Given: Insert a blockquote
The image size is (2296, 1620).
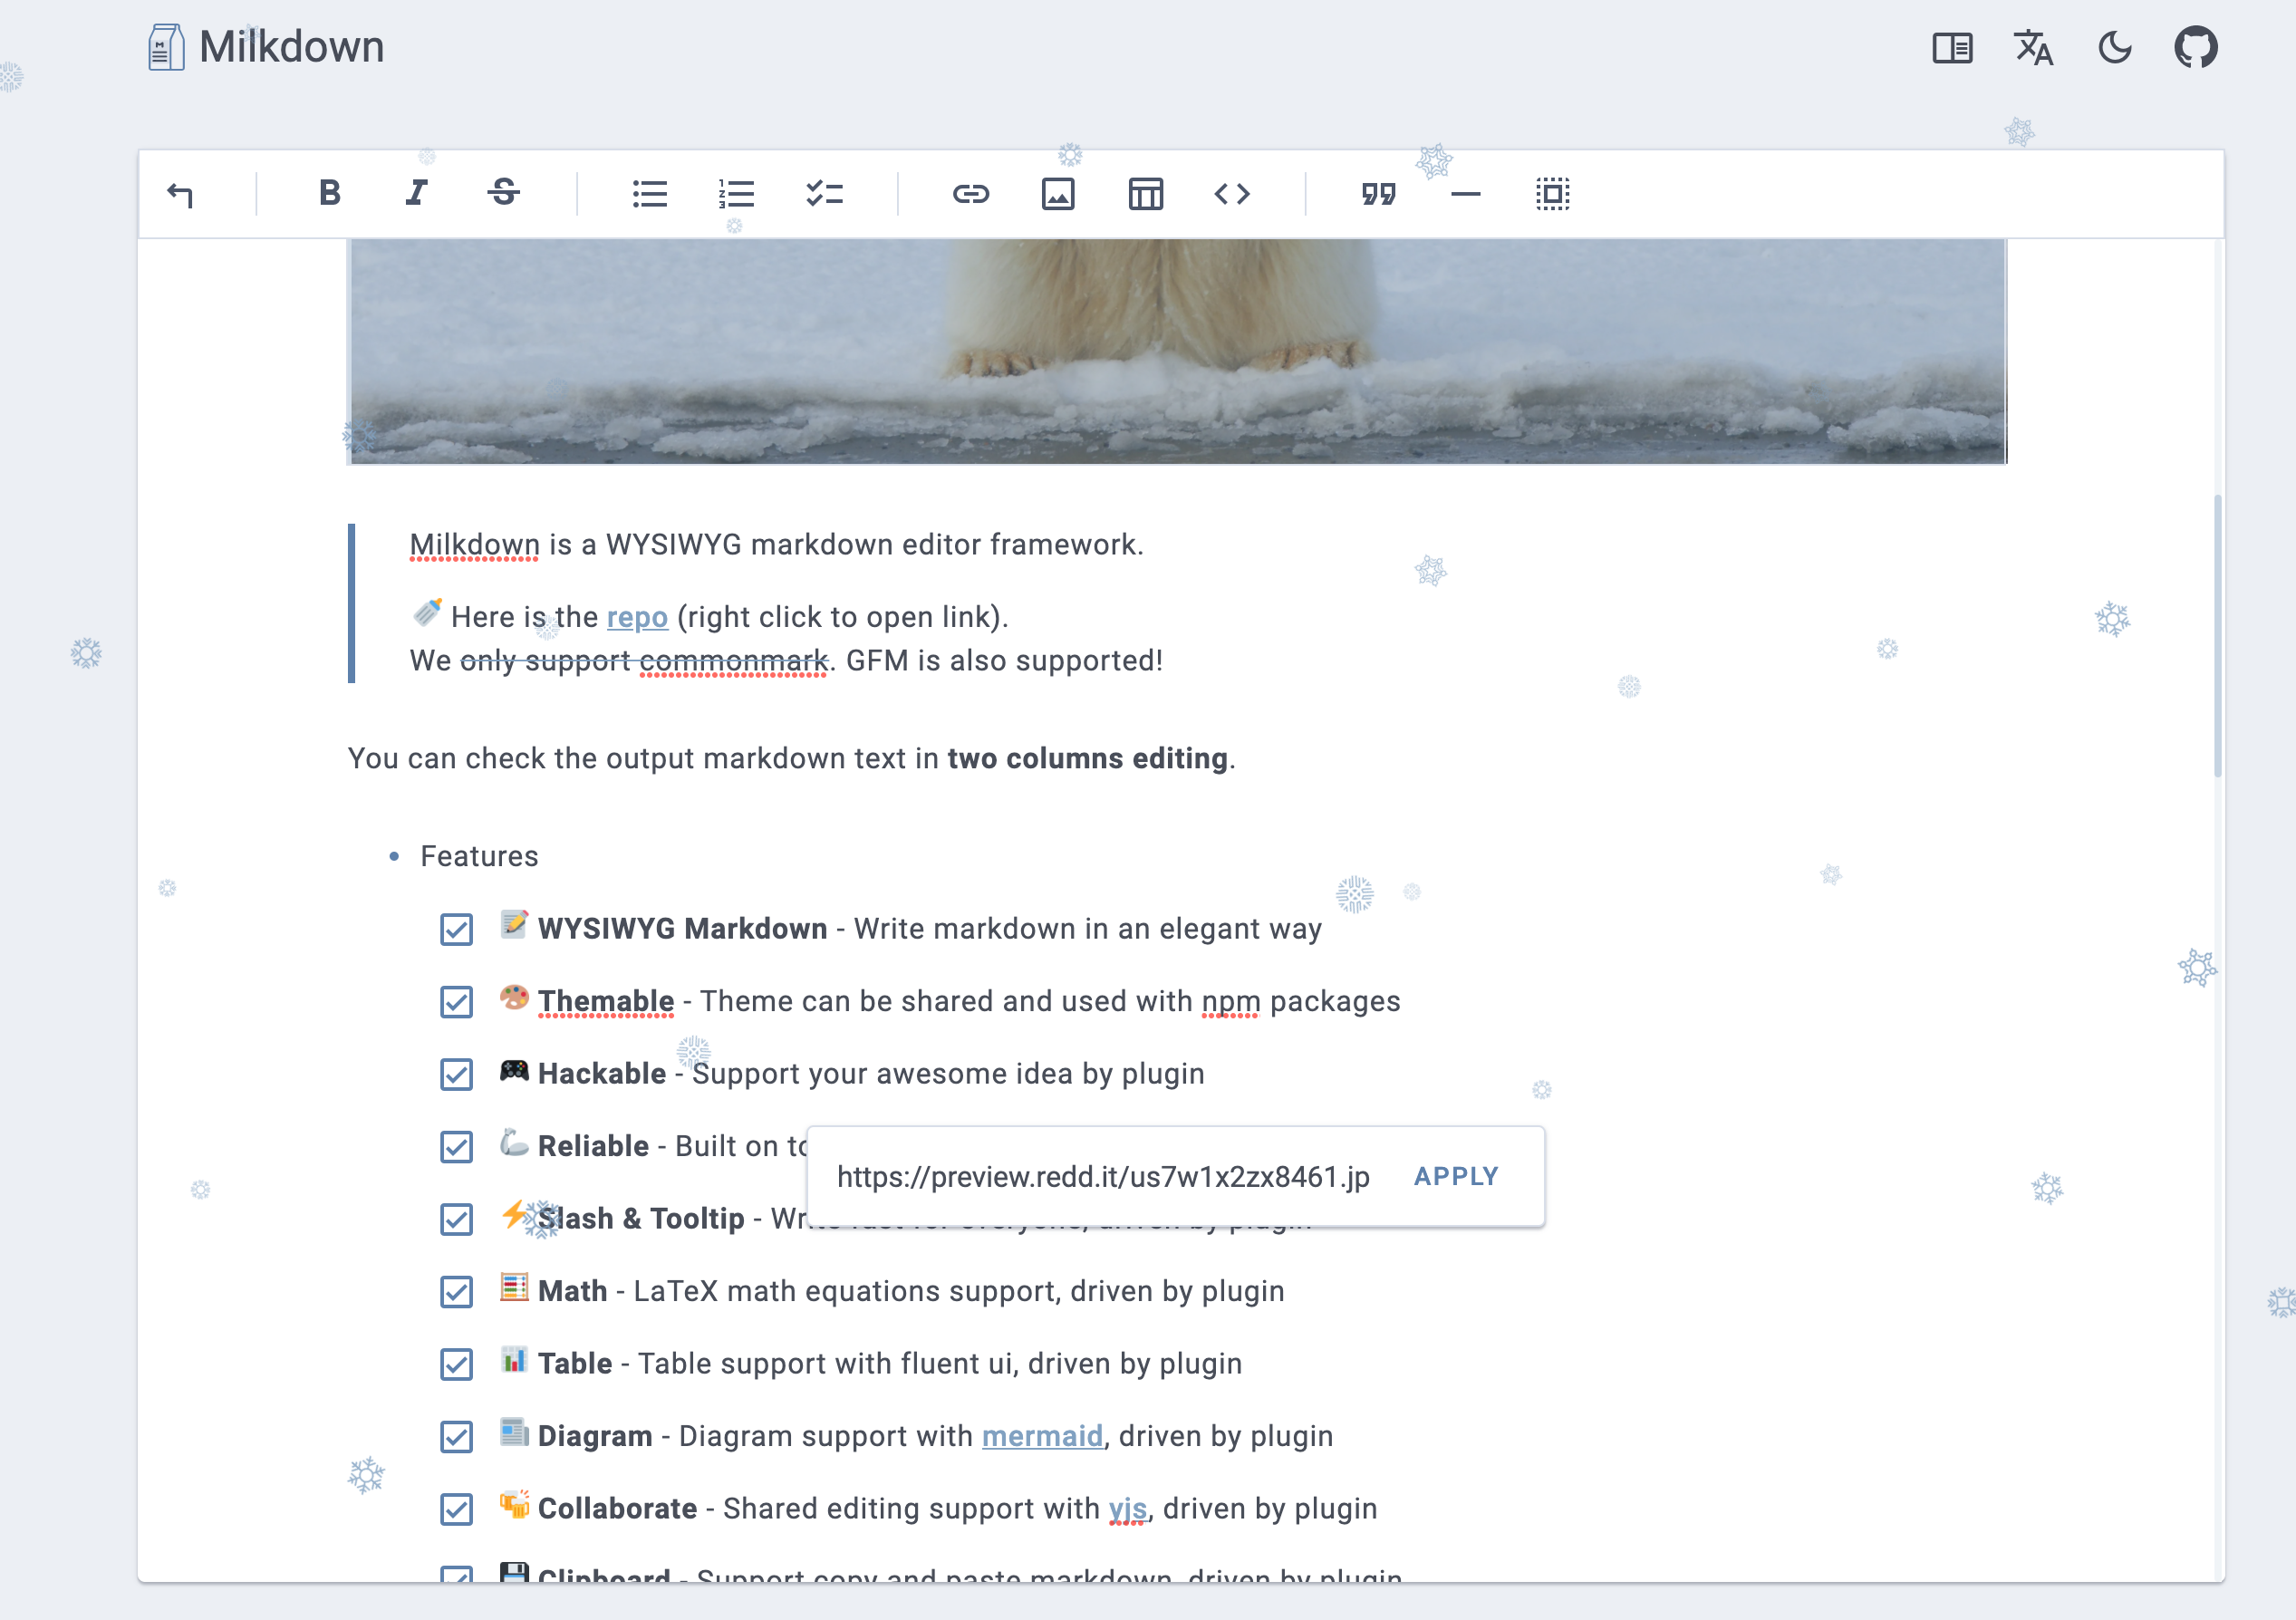Looking at the screenshot, I should point(1380,193).
